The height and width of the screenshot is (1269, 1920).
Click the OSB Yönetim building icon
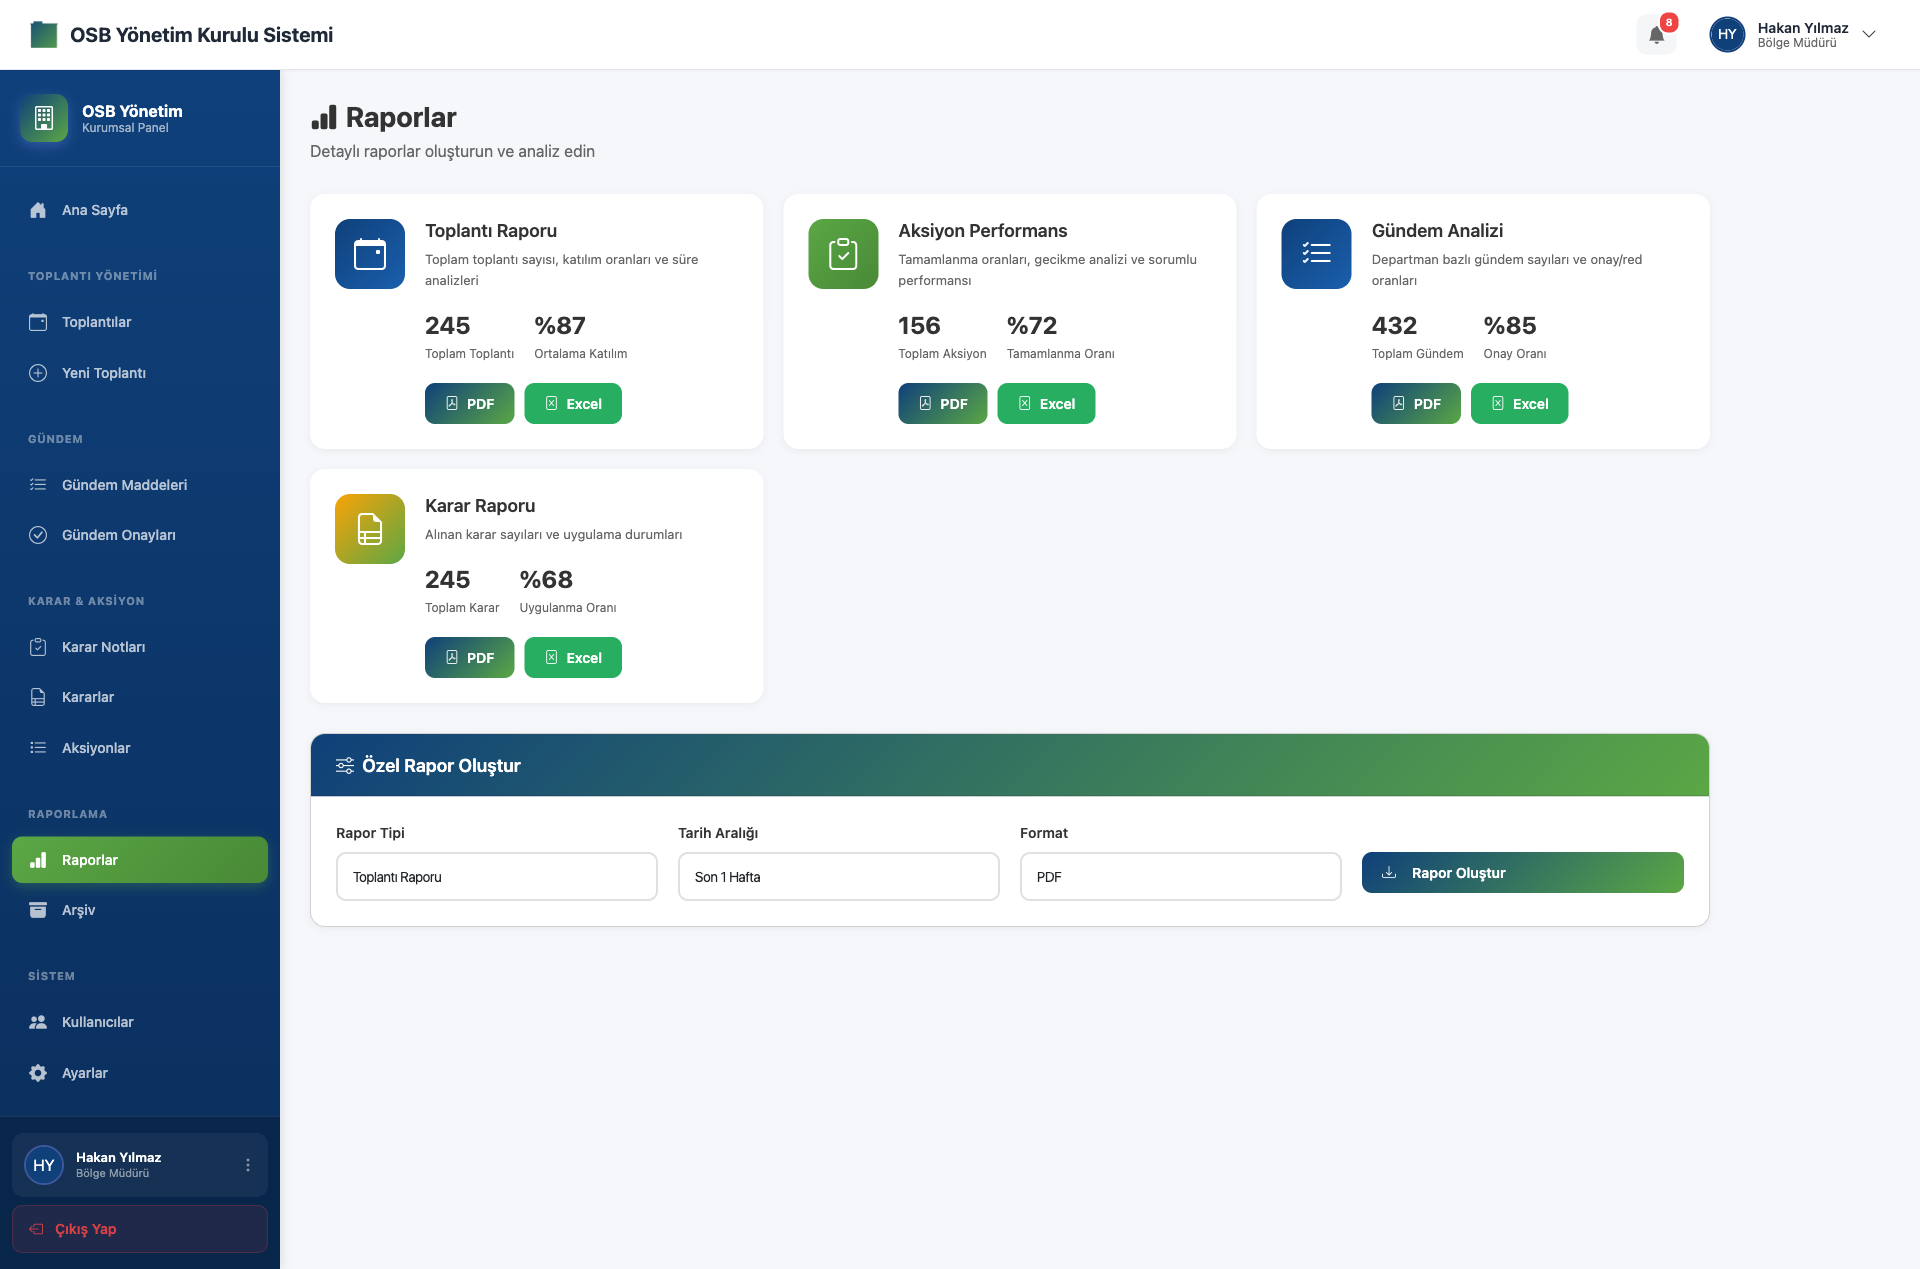click(44, 118)
